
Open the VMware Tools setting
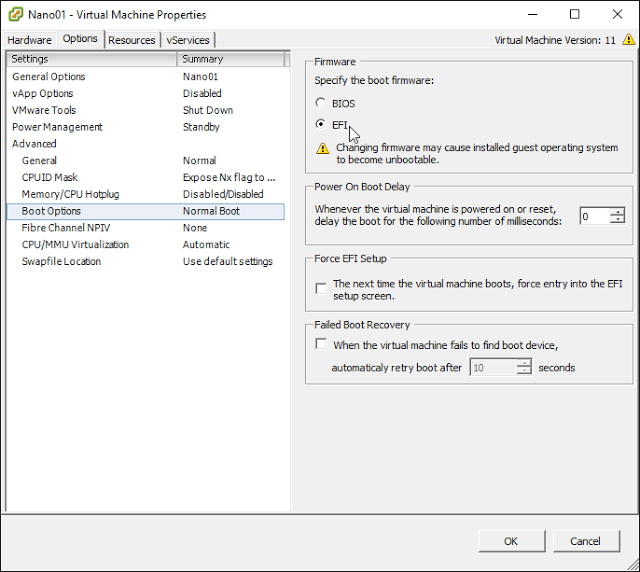44,111
